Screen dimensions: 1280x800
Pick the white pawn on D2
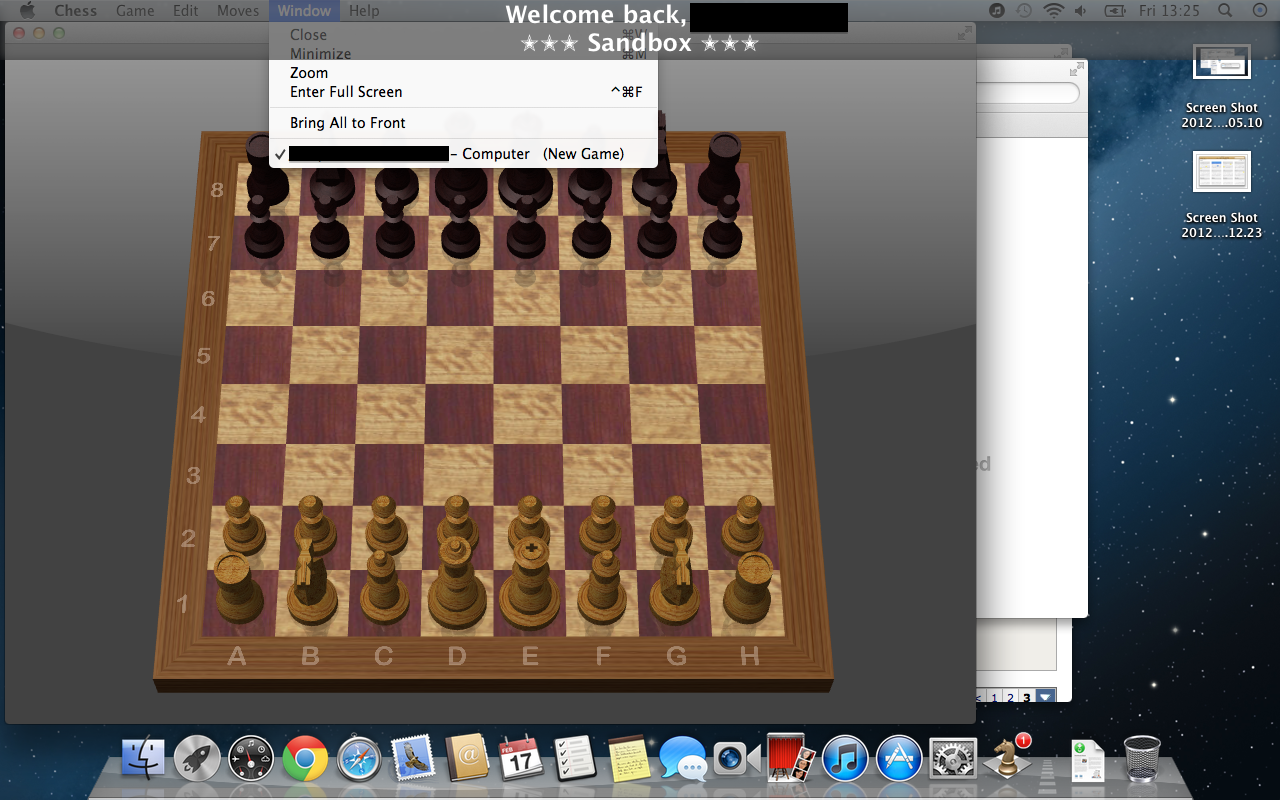coord(458,518)
